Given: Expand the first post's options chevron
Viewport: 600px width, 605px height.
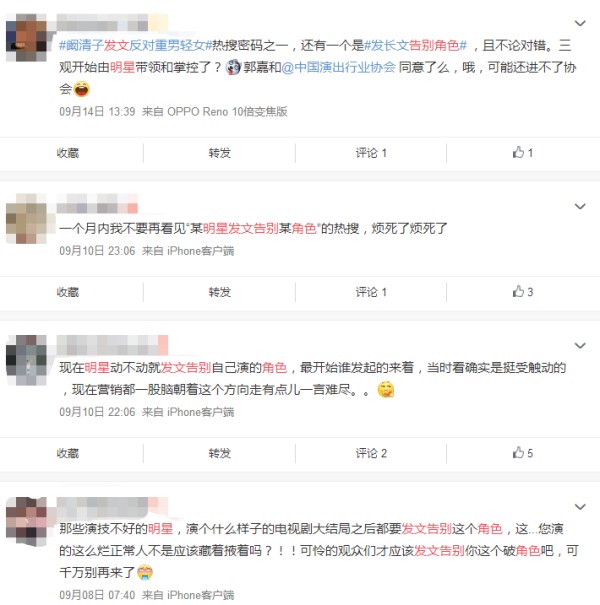Looking at the screenshot, I should tap(580, 23).
